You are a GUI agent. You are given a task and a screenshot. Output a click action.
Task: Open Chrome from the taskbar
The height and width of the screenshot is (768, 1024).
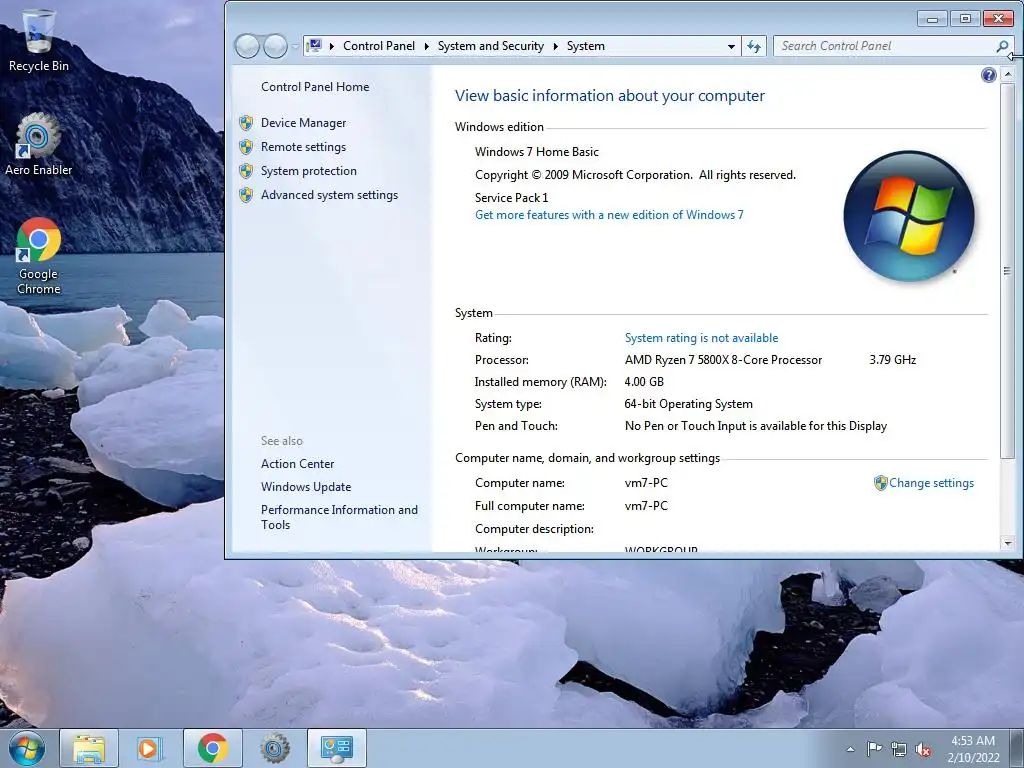pos(212,748)
